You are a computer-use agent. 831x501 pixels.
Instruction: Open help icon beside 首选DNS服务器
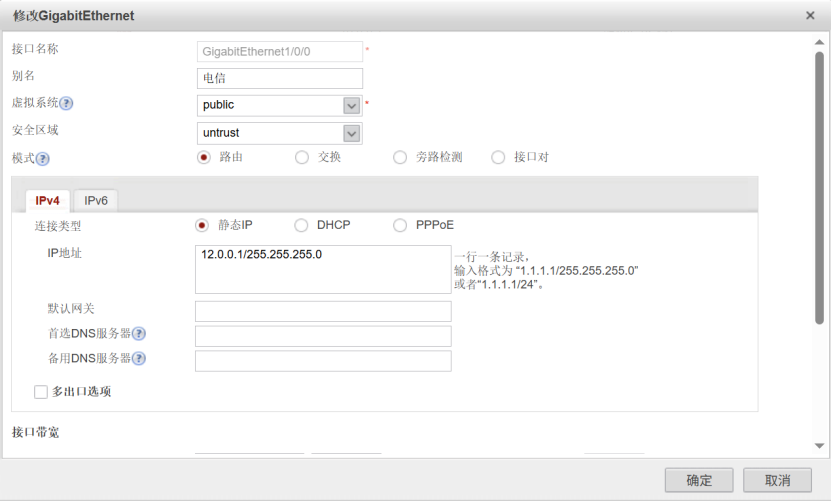click(139, 333)
